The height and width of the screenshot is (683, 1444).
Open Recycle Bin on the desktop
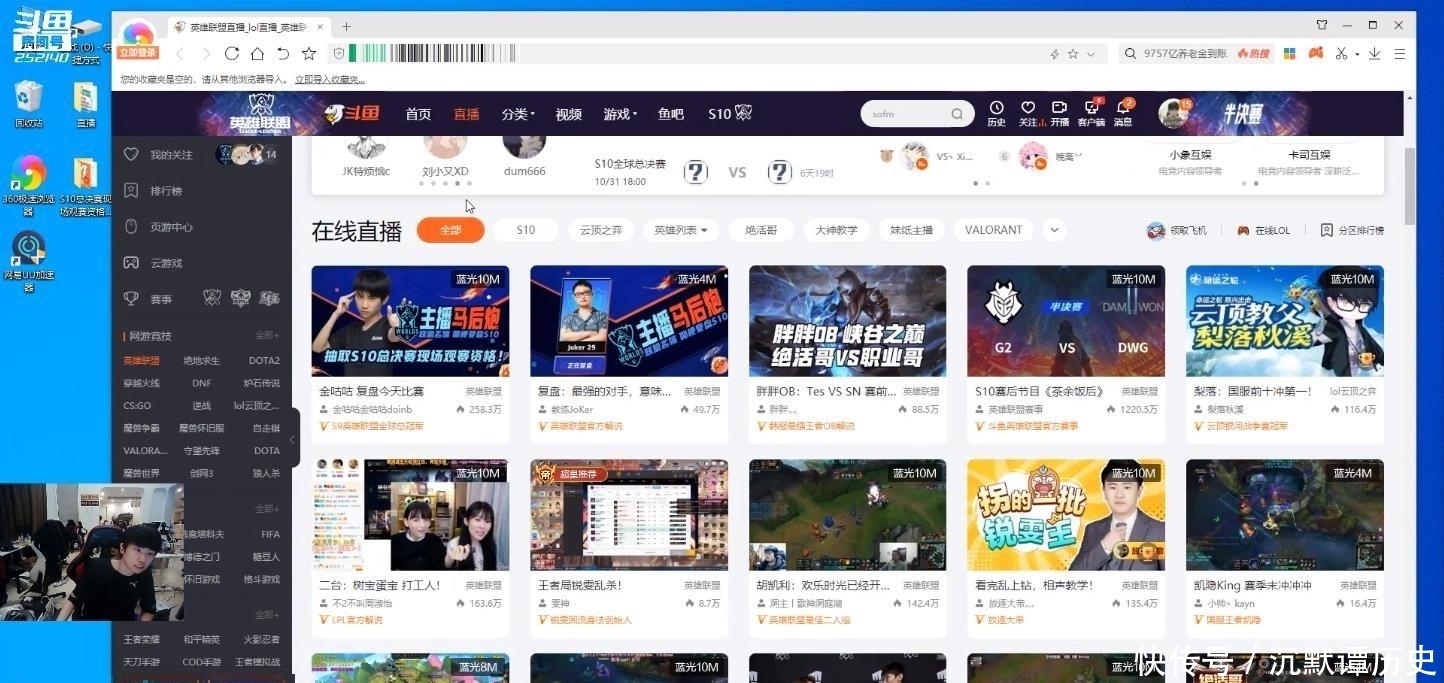tap(28, 104)
